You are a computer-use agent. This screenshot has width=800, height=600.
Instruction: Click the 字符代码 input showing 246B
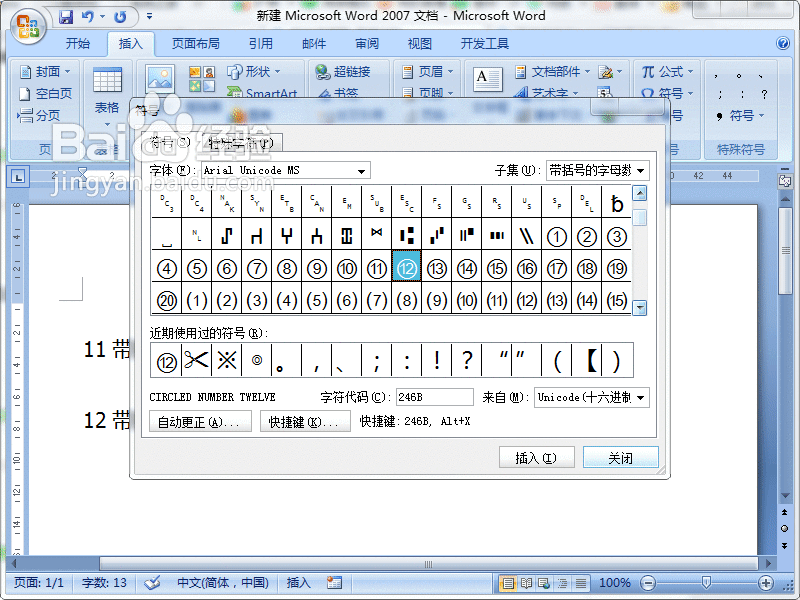point(434,397)
